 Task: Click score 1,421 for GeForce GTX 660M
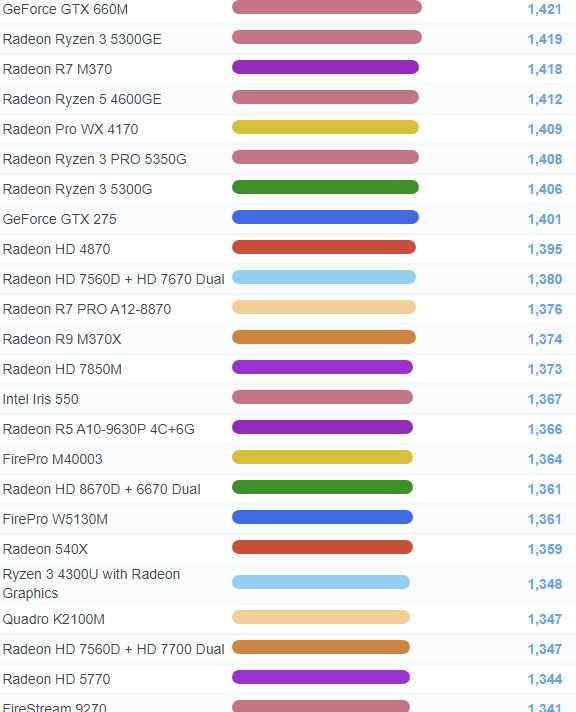[x=545, y=9]
